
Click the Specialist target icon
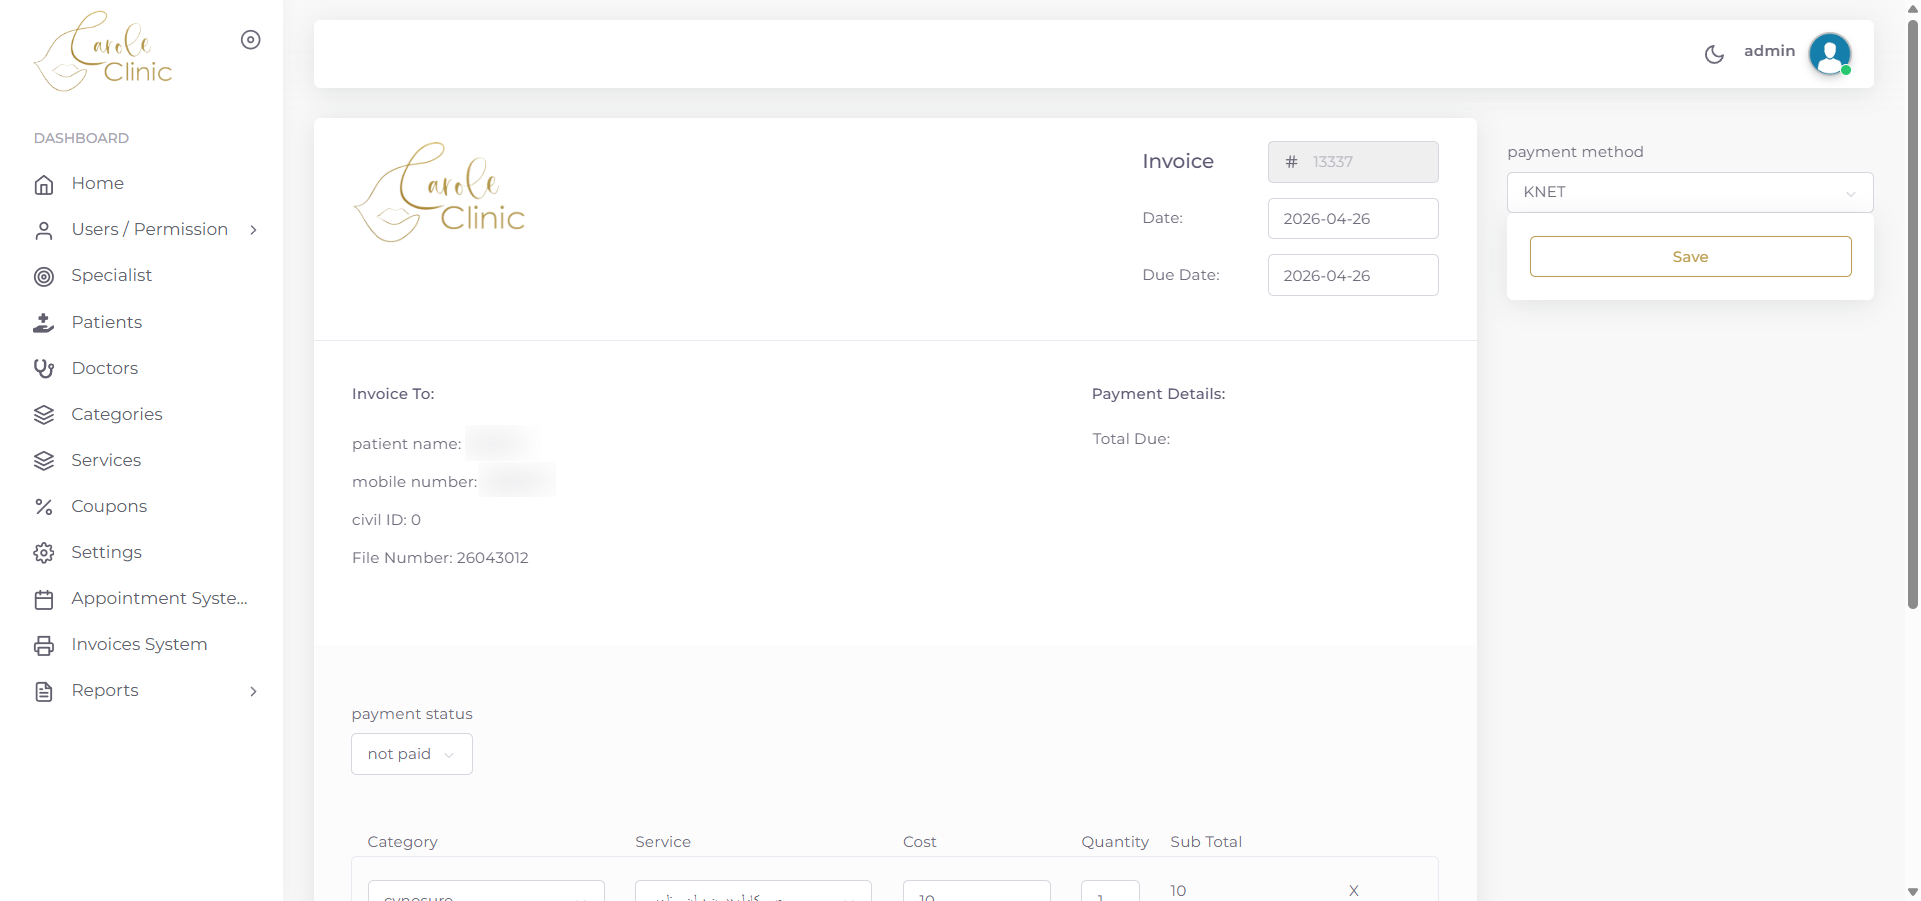44,277
